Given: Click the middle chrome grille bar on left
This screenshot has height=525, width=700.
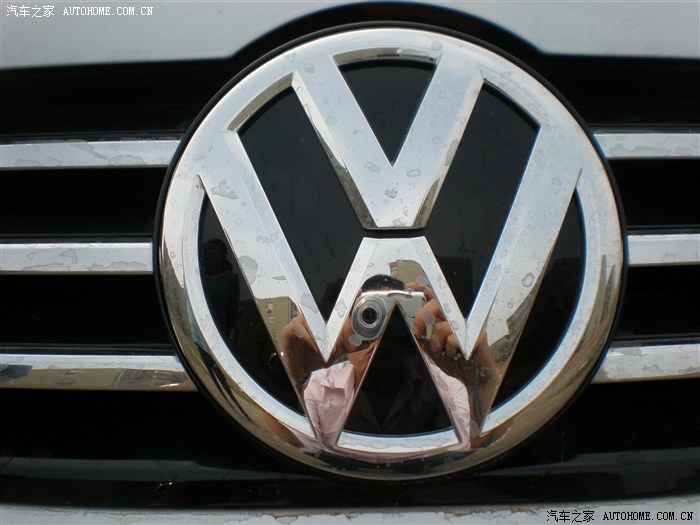Looking at the screenshot, I should coord(75,257).
